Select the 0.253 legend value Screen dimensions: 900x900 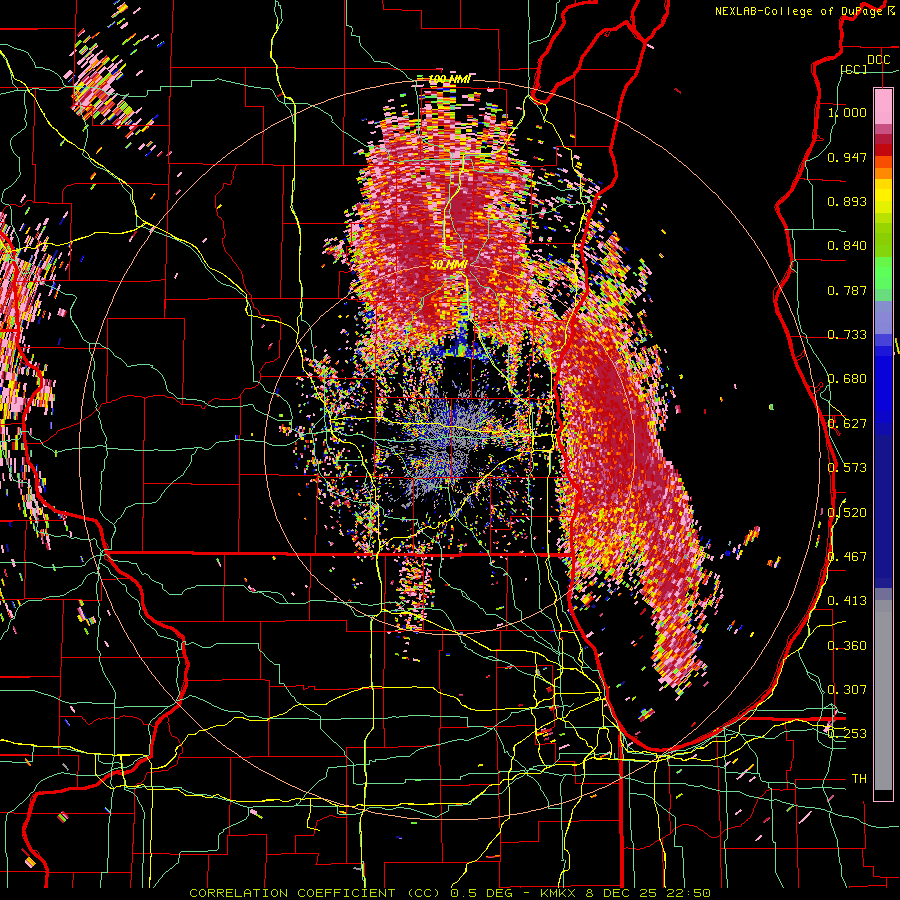click(x=847, y=734)
